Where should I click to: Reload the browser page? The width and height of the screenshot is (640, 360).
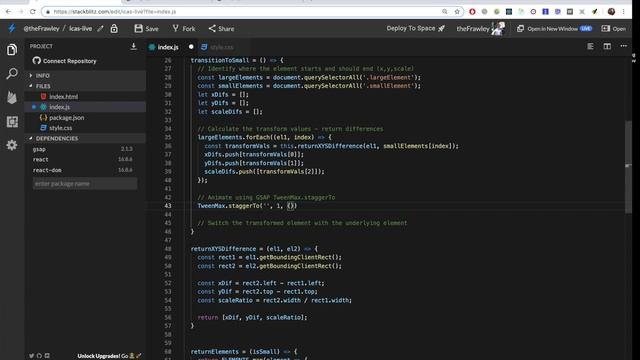pyautogui.click(x=33, y=11)
